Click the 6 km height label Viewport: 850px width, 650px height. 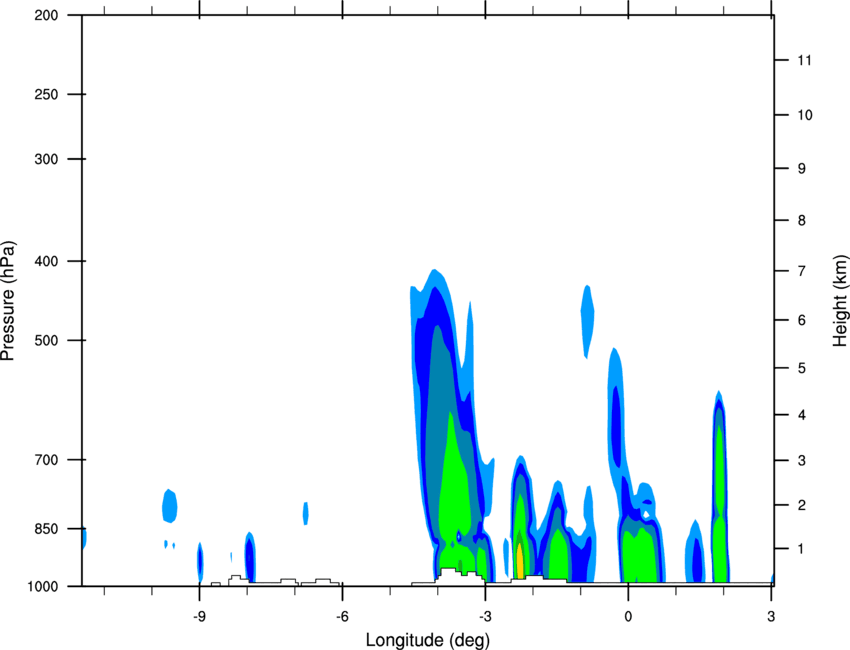802,320
